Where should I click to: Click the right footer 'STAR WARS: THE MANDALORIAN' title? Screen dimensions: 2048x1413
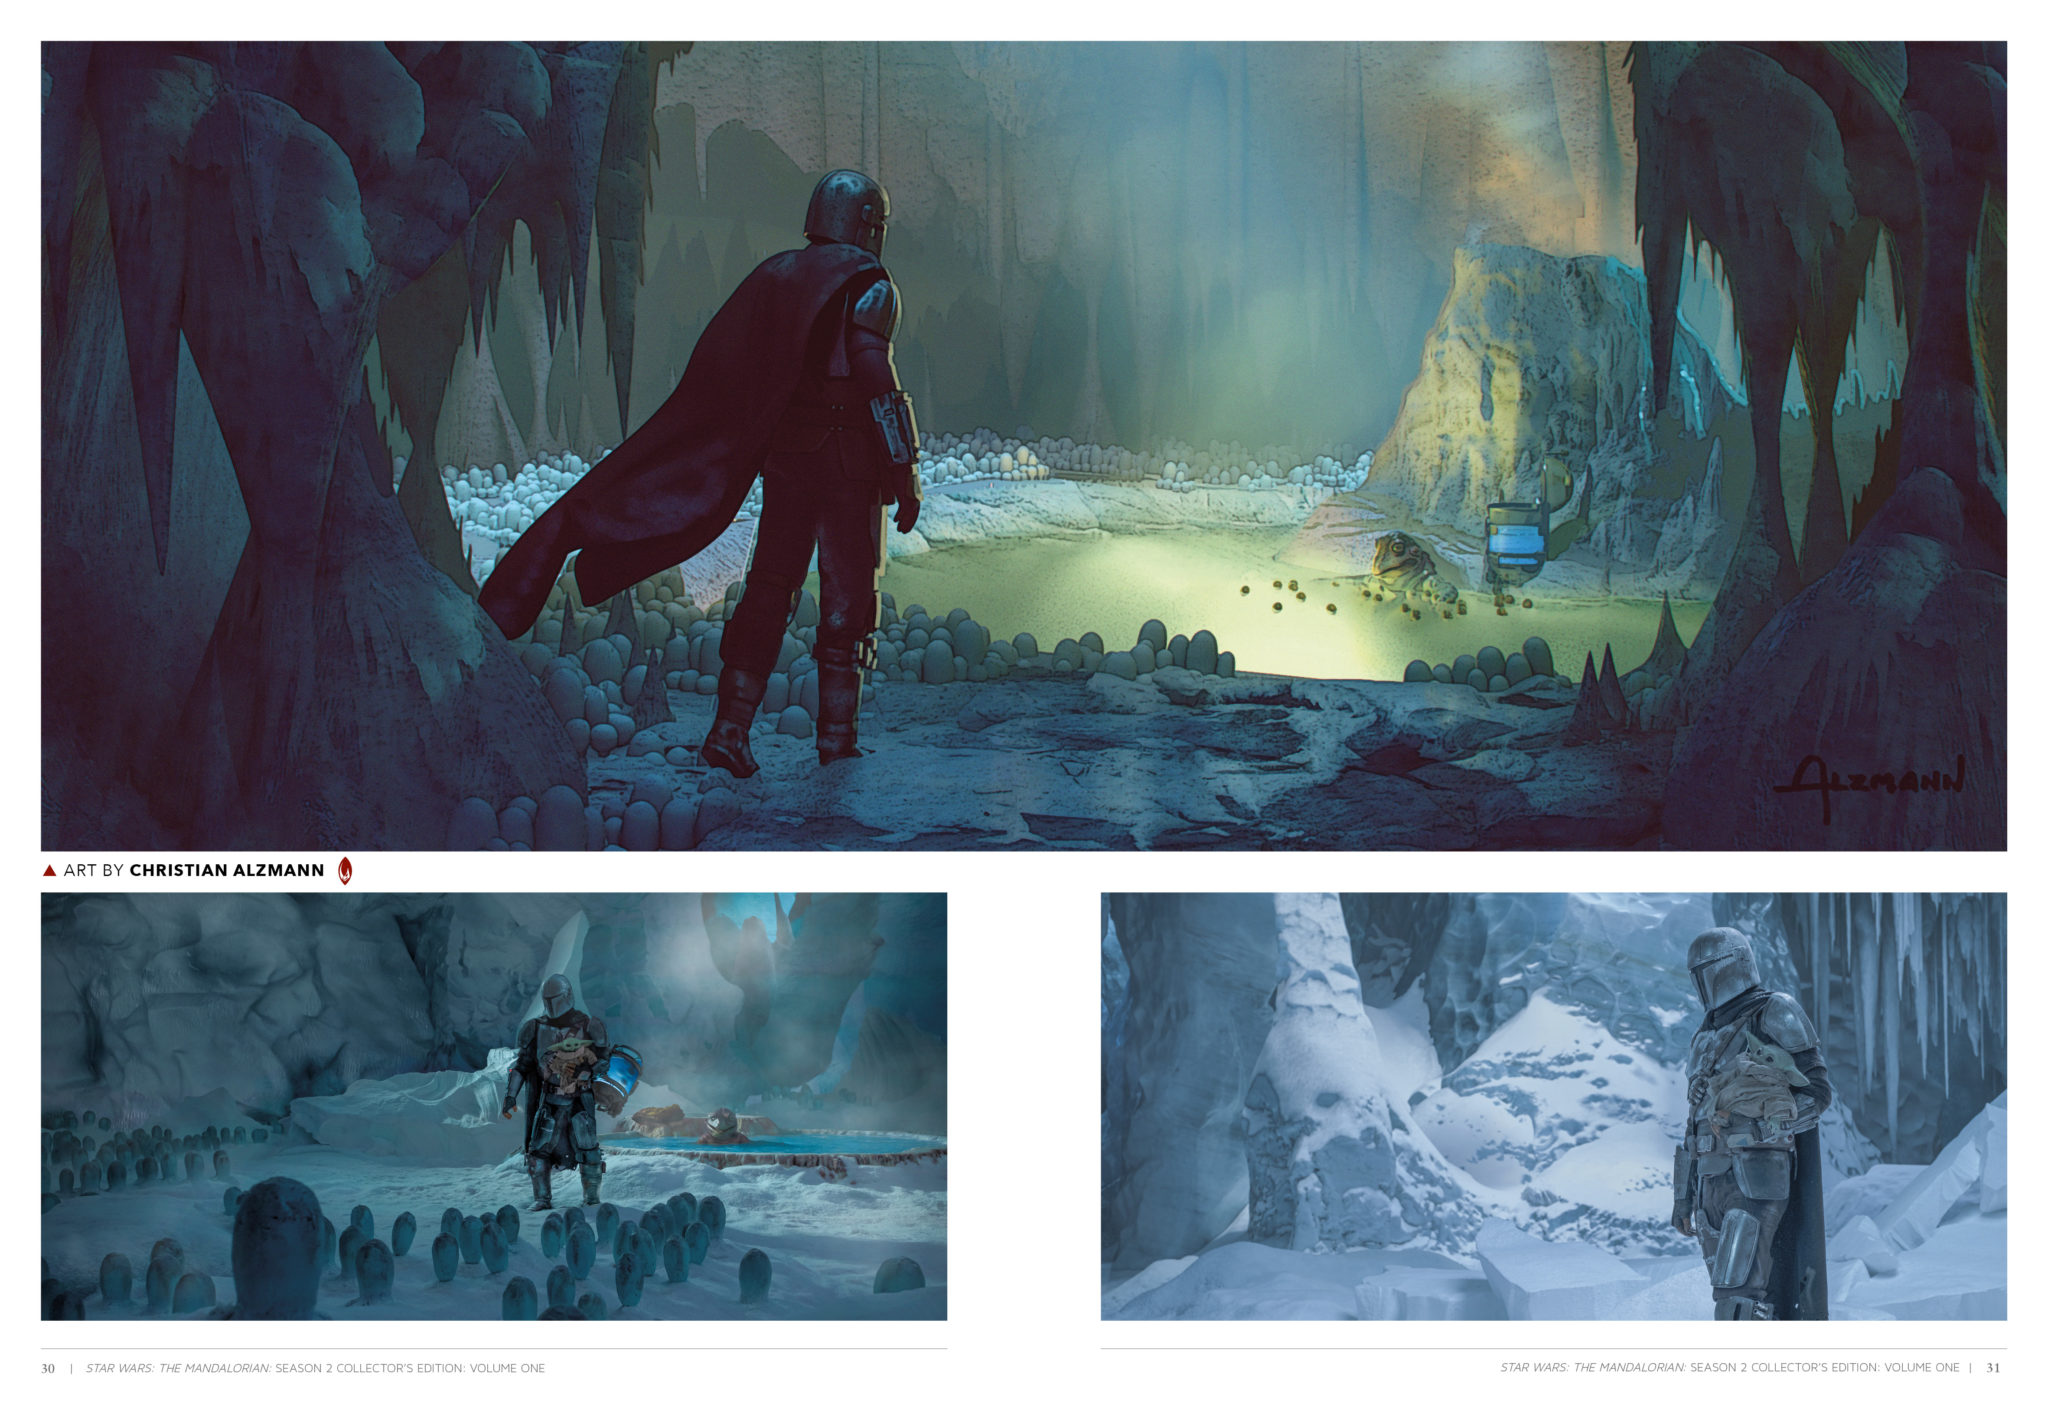tap(1593, 1368)
